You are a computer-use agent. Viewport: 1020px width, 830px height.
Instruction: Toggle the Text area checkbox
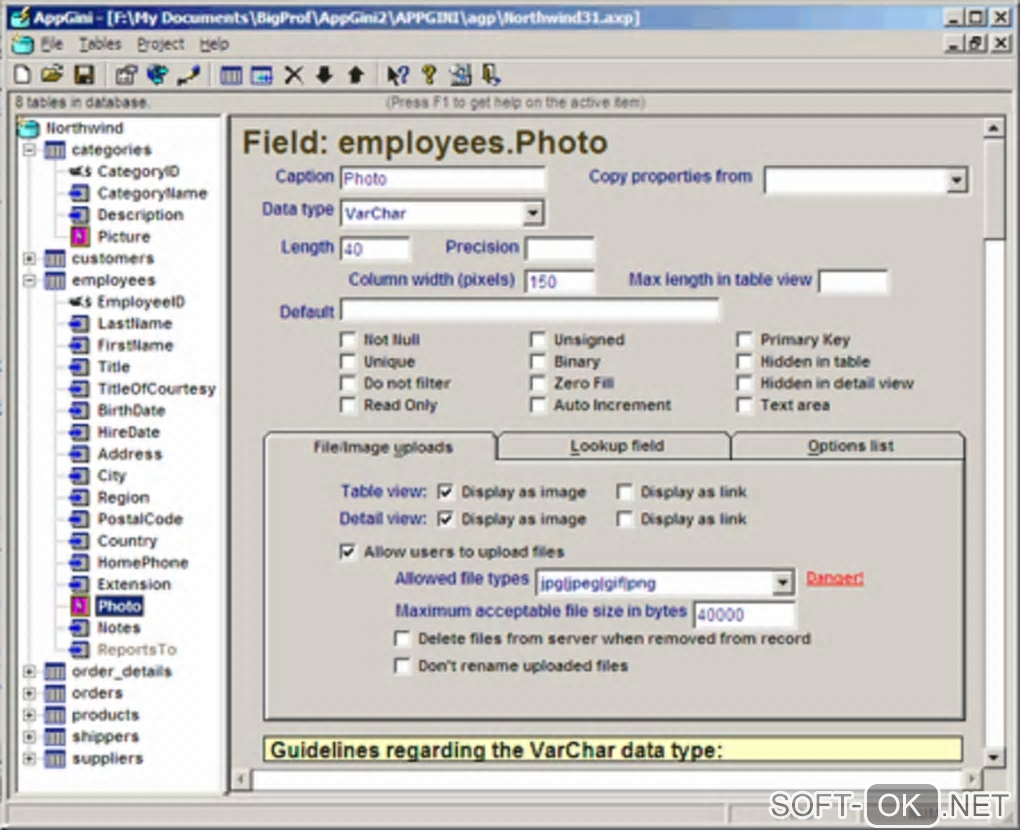[744, 405]
